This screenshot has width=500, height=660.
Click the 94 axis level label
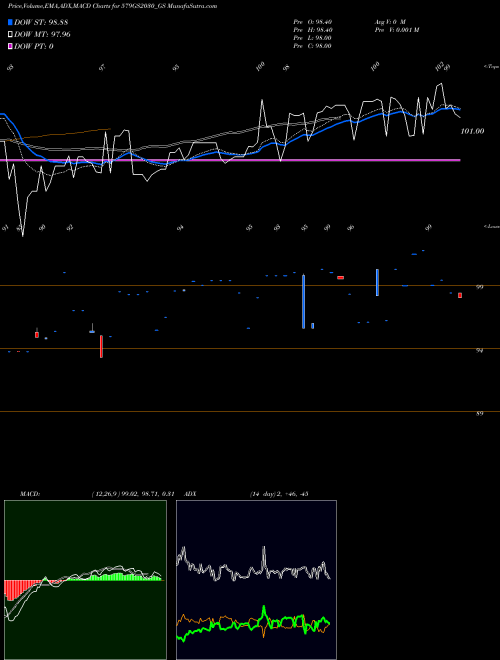pos(479,350)
